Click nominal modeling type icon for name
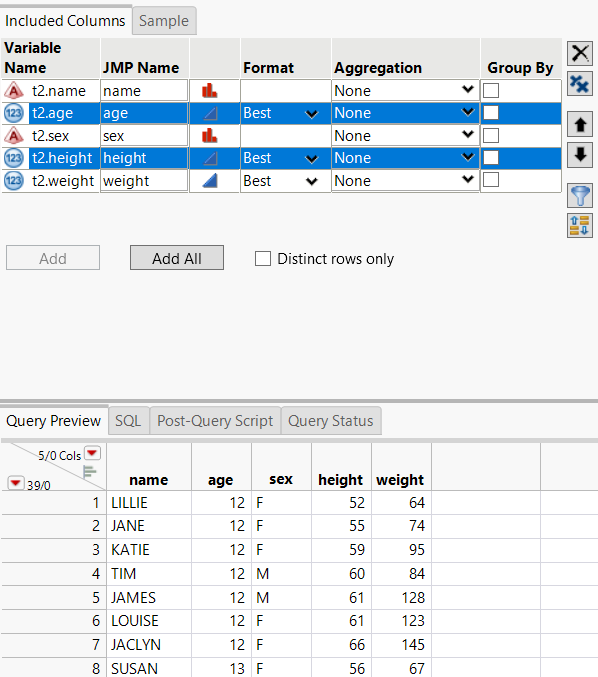Image resolution: width=598 pixels, height=677 pixels. tap(210, 91)
